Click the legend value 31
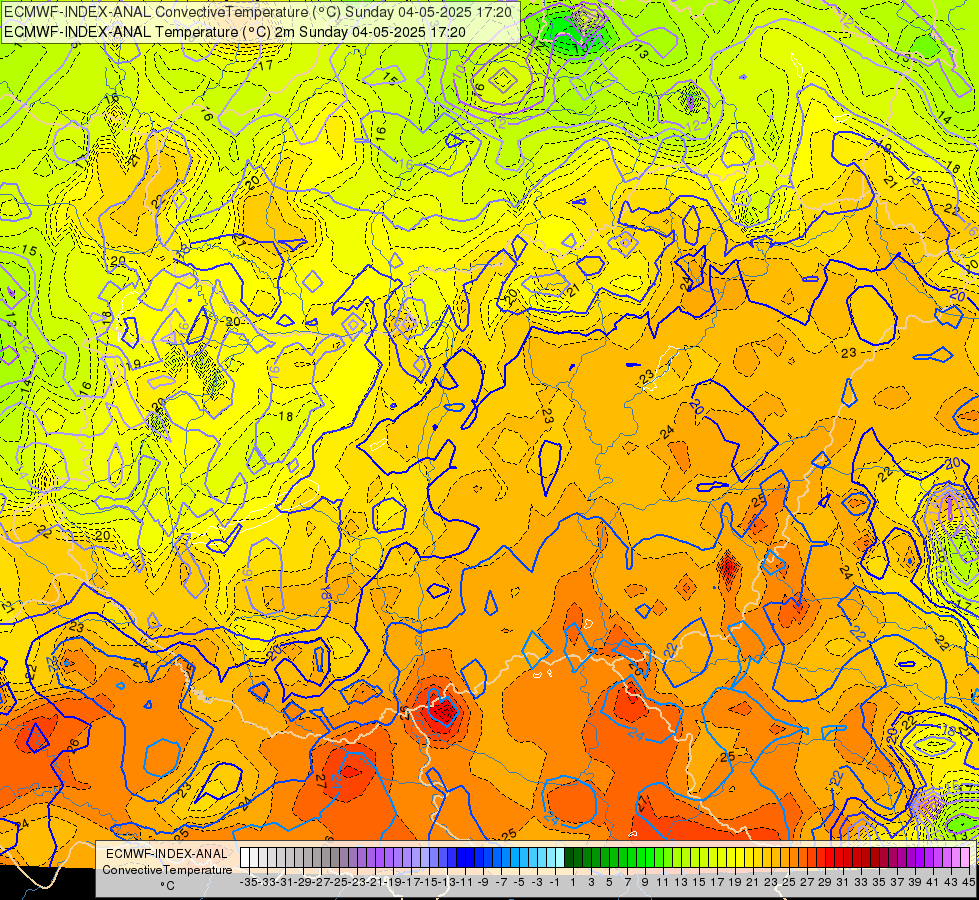 (x=842, y=882)
